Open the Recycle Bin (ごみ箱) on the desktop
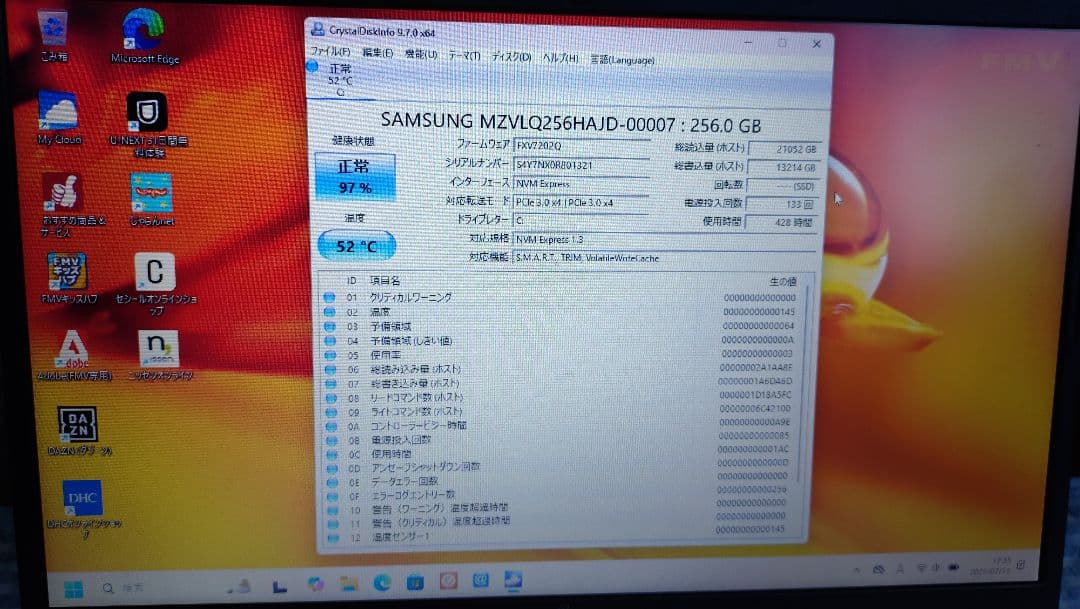Viewport: 1080px width, 609px height. (54, 25)
